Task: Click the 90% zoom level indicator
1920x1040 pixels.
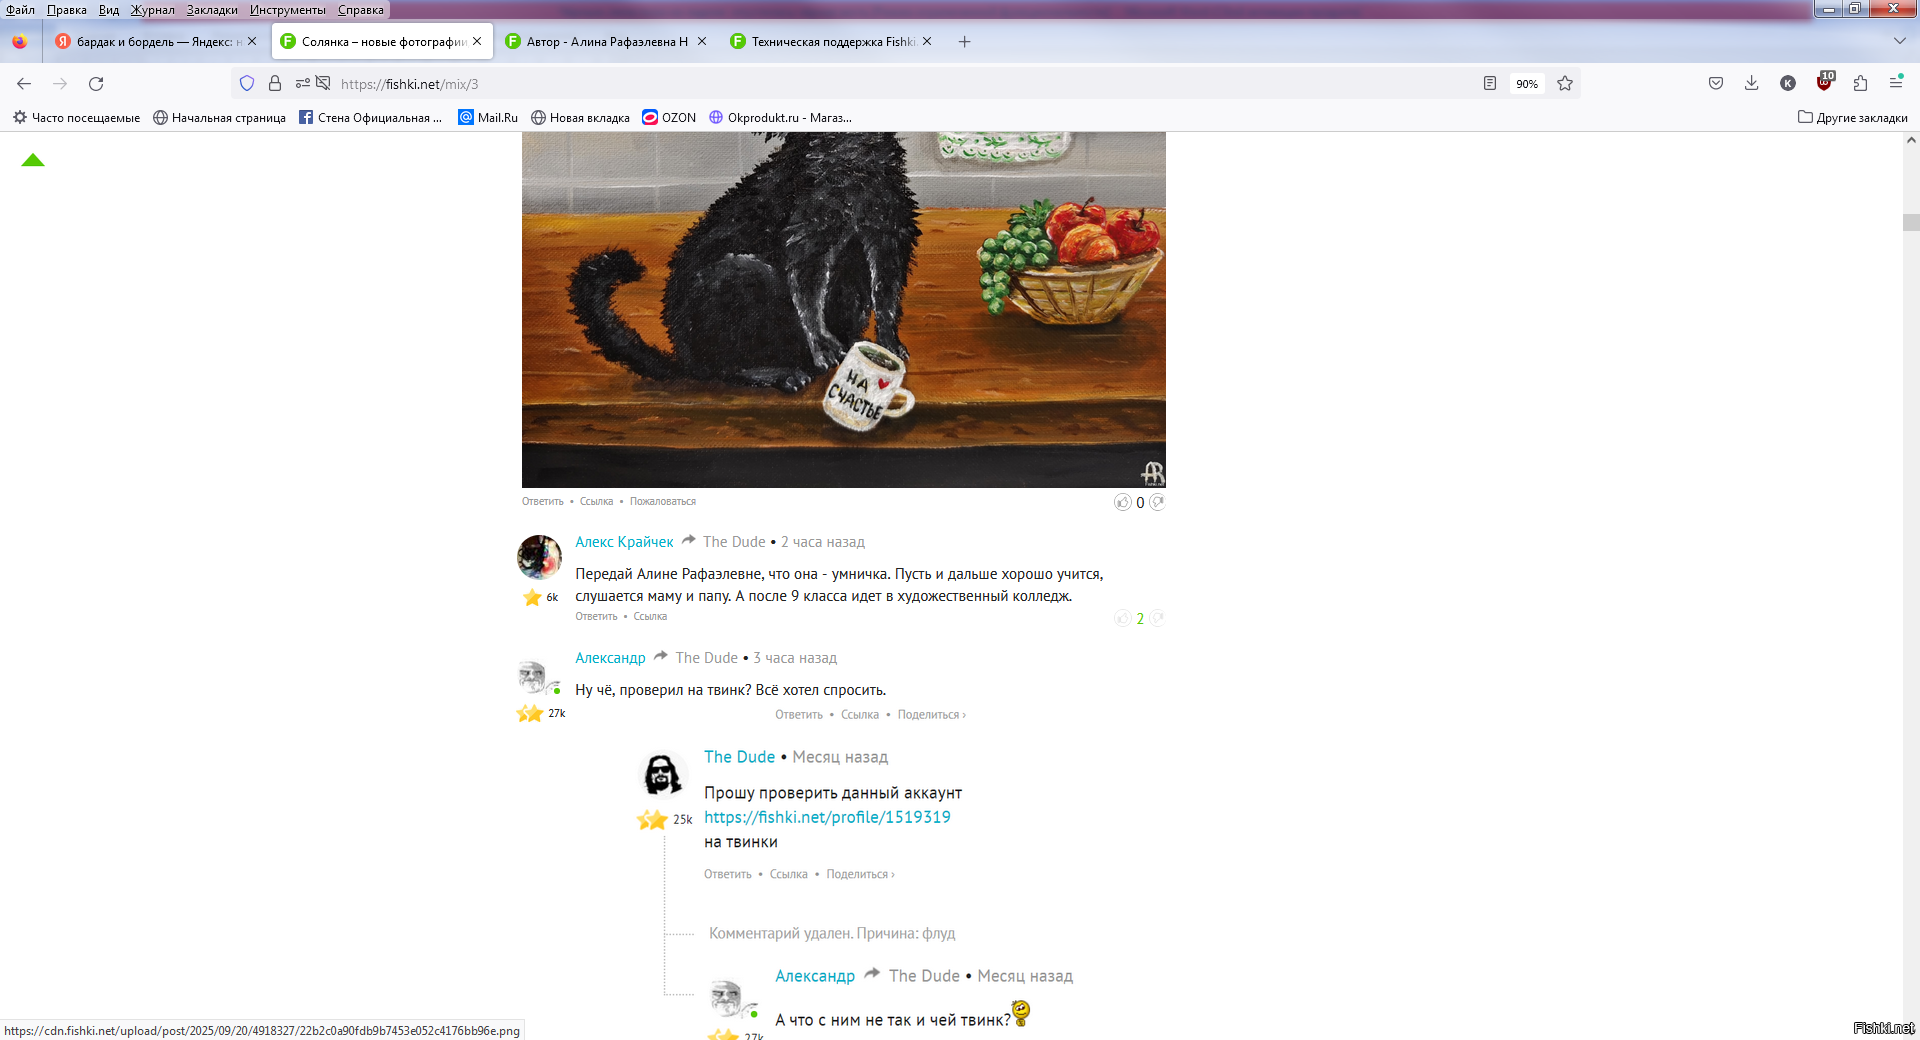Action: 1526,84
